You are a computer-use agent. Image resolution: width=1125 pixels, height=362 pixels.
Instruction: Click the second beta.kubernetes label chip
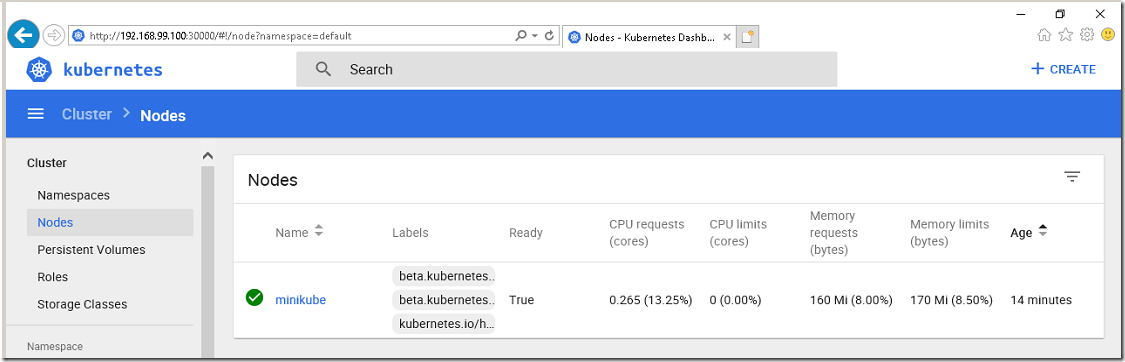(x=443, y=300)
